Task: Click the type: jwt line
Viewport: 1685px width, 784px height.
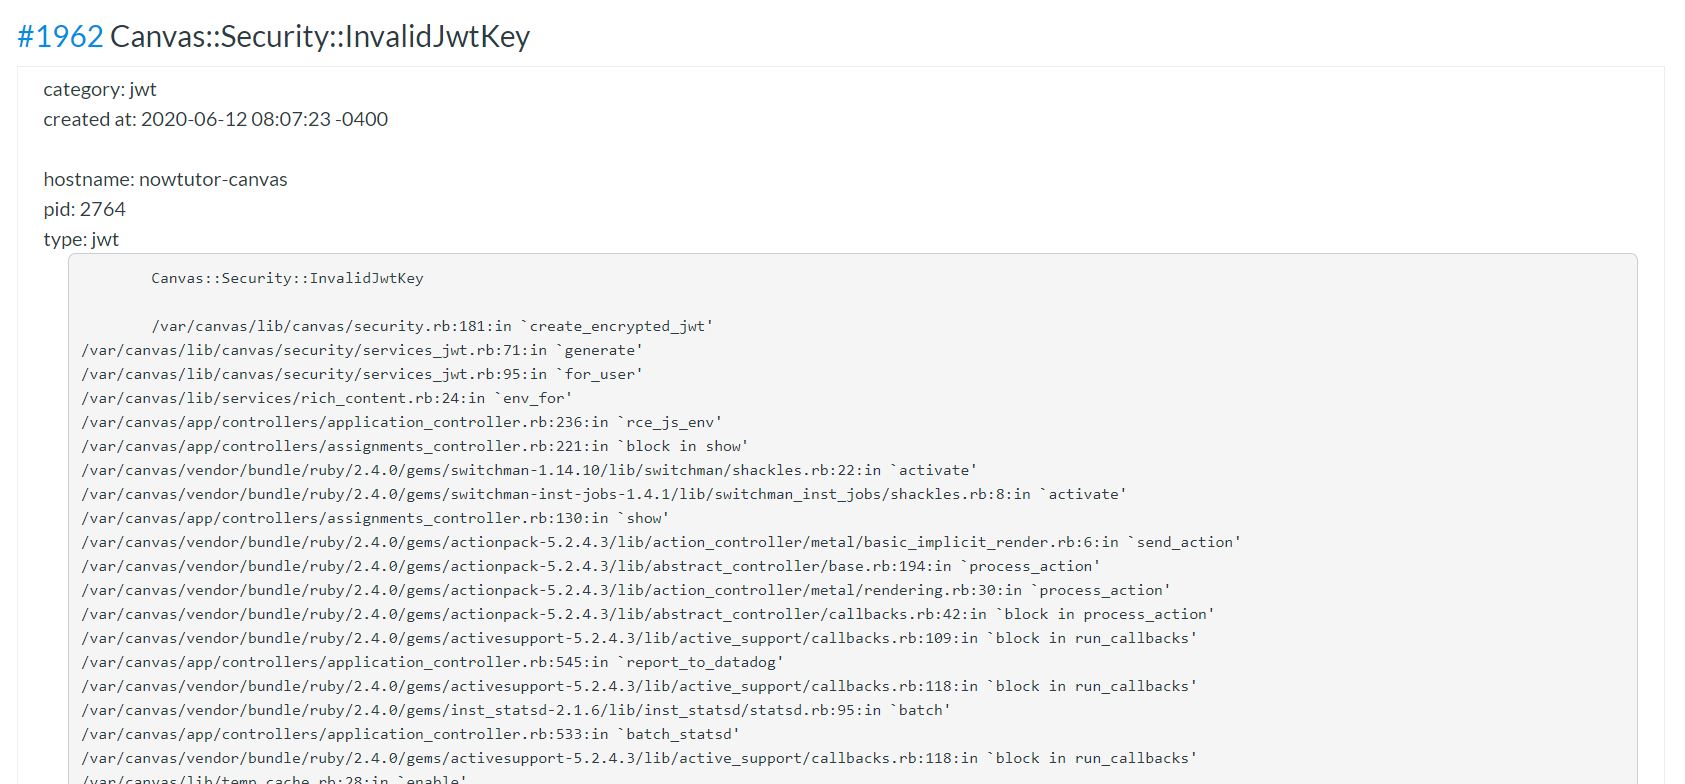Action: tap(81, 239)
